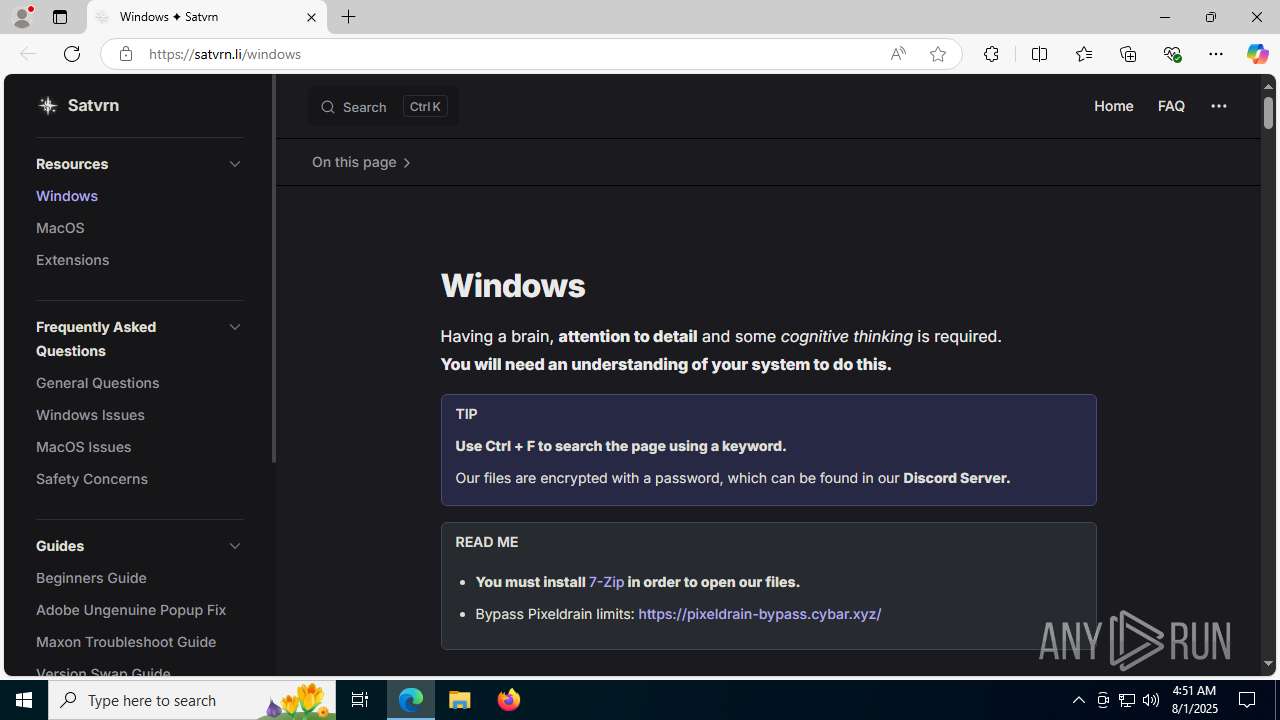This screenshot has width=1280, height=720.
Task: Follow the 7-Zip link
Action: tap(606, 582)
